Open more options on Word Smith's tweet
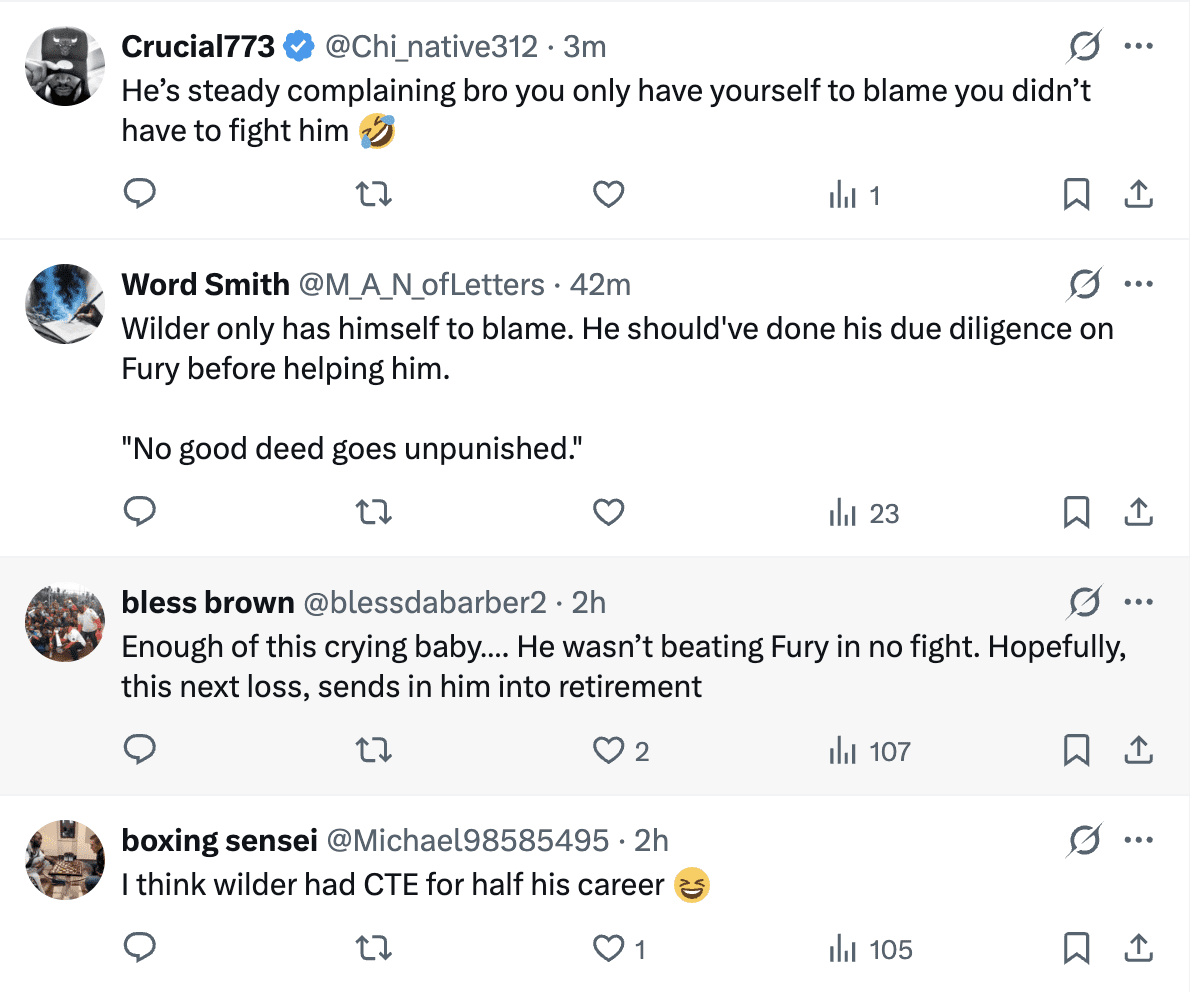Screen dimensions: 1190x992 [x=1138, y=284]
